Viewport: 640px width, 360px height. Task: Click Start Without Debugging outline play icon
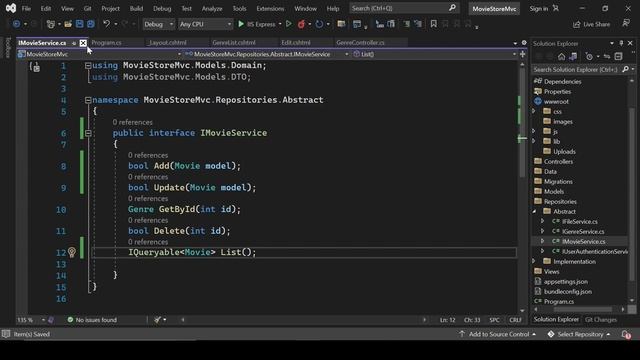tap(289, 24)
